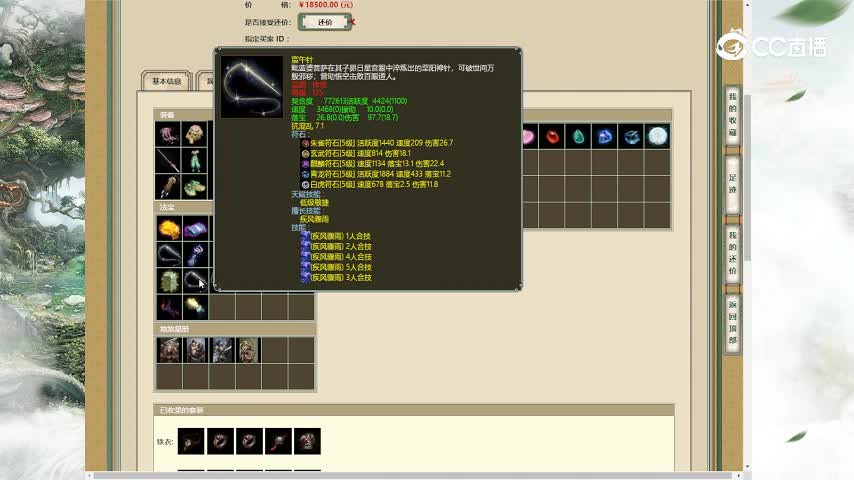This screenshot has height=480, width=854.
Task: Click the pink tassel equipment icon
Action: click(x=169, y=135)
